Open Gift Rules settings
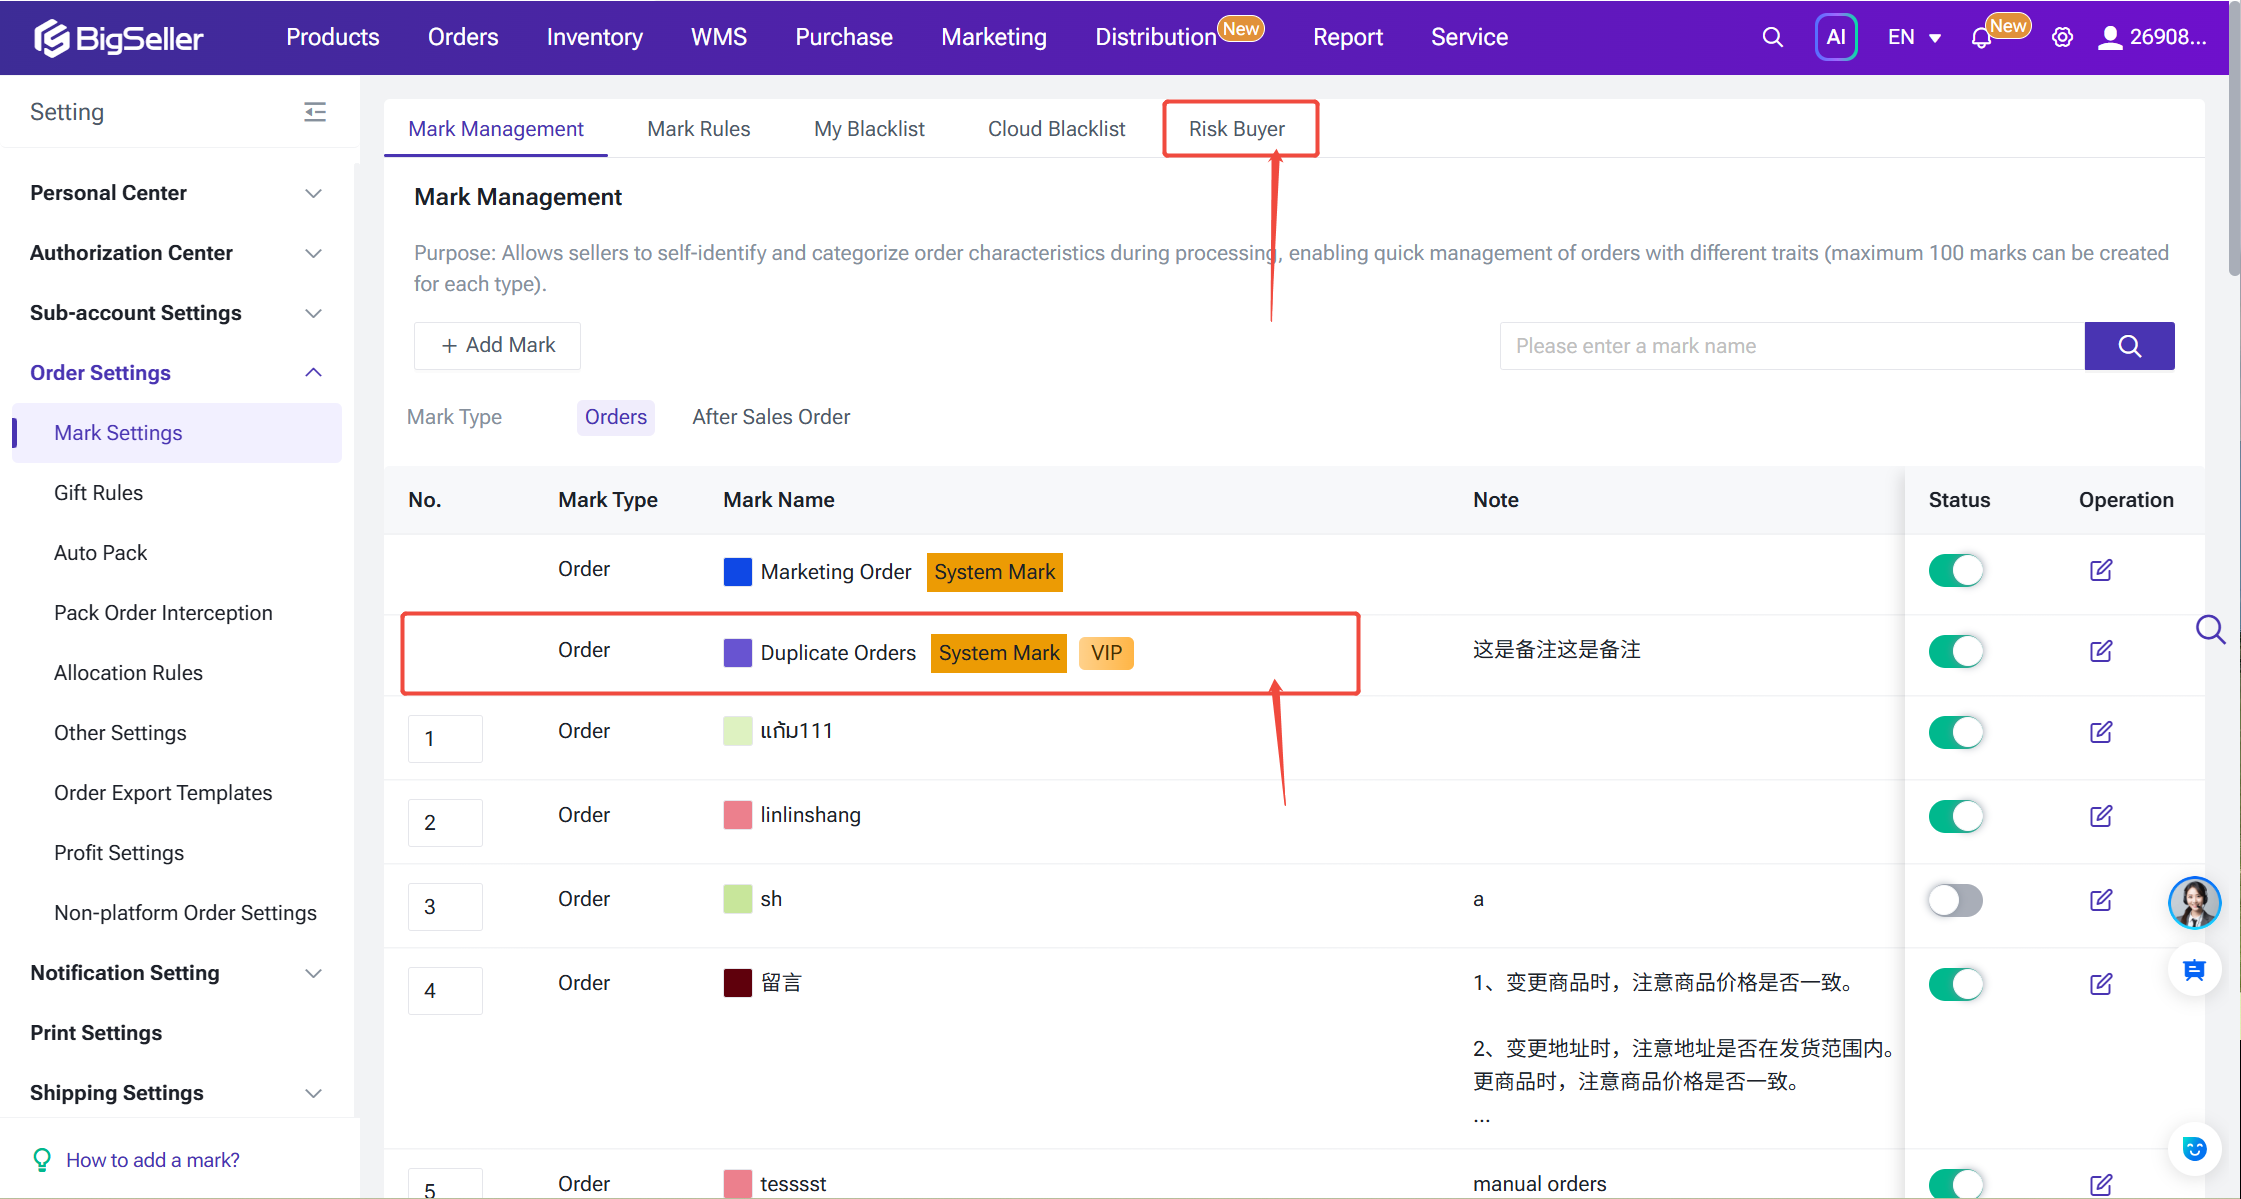 (98, 493)
